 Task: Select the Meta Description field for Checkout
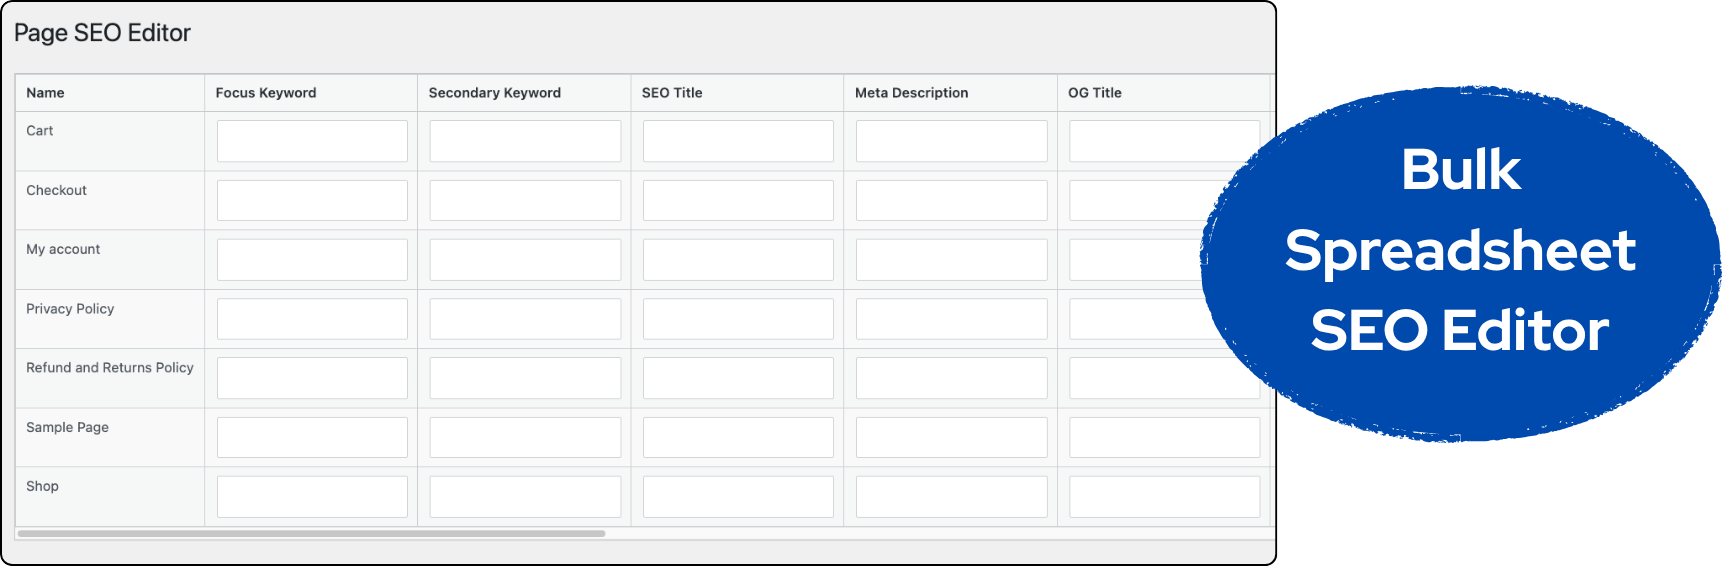pyautogui.click(x=951, y=200)
